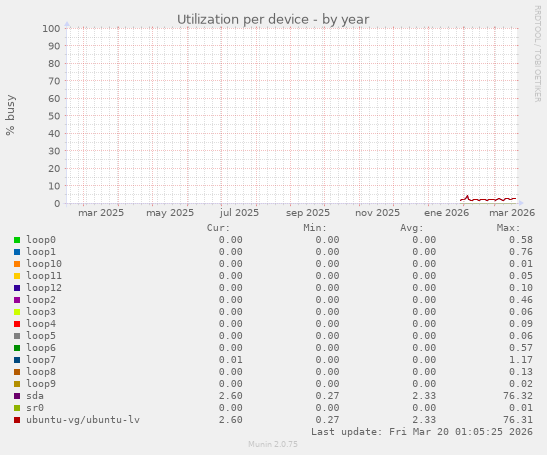The image size is (547, 455).
Task: Click the loop3 lime color swatch
Action: tap(17, 312)
